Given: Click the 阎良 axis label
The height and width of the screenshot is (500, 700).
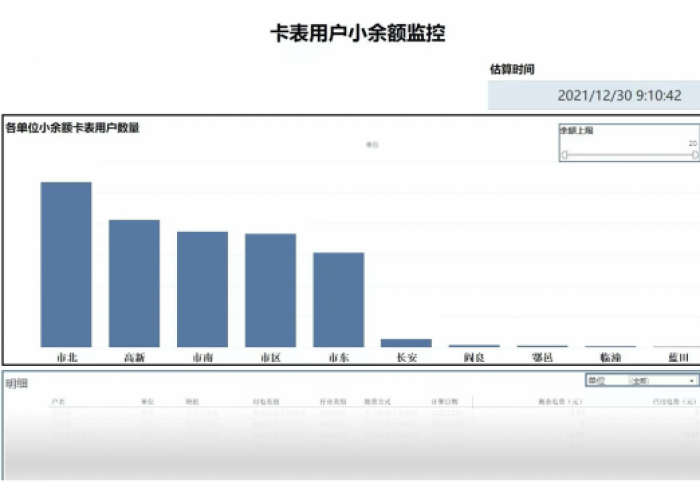Looking at the screenshot, I should point(474,357).
